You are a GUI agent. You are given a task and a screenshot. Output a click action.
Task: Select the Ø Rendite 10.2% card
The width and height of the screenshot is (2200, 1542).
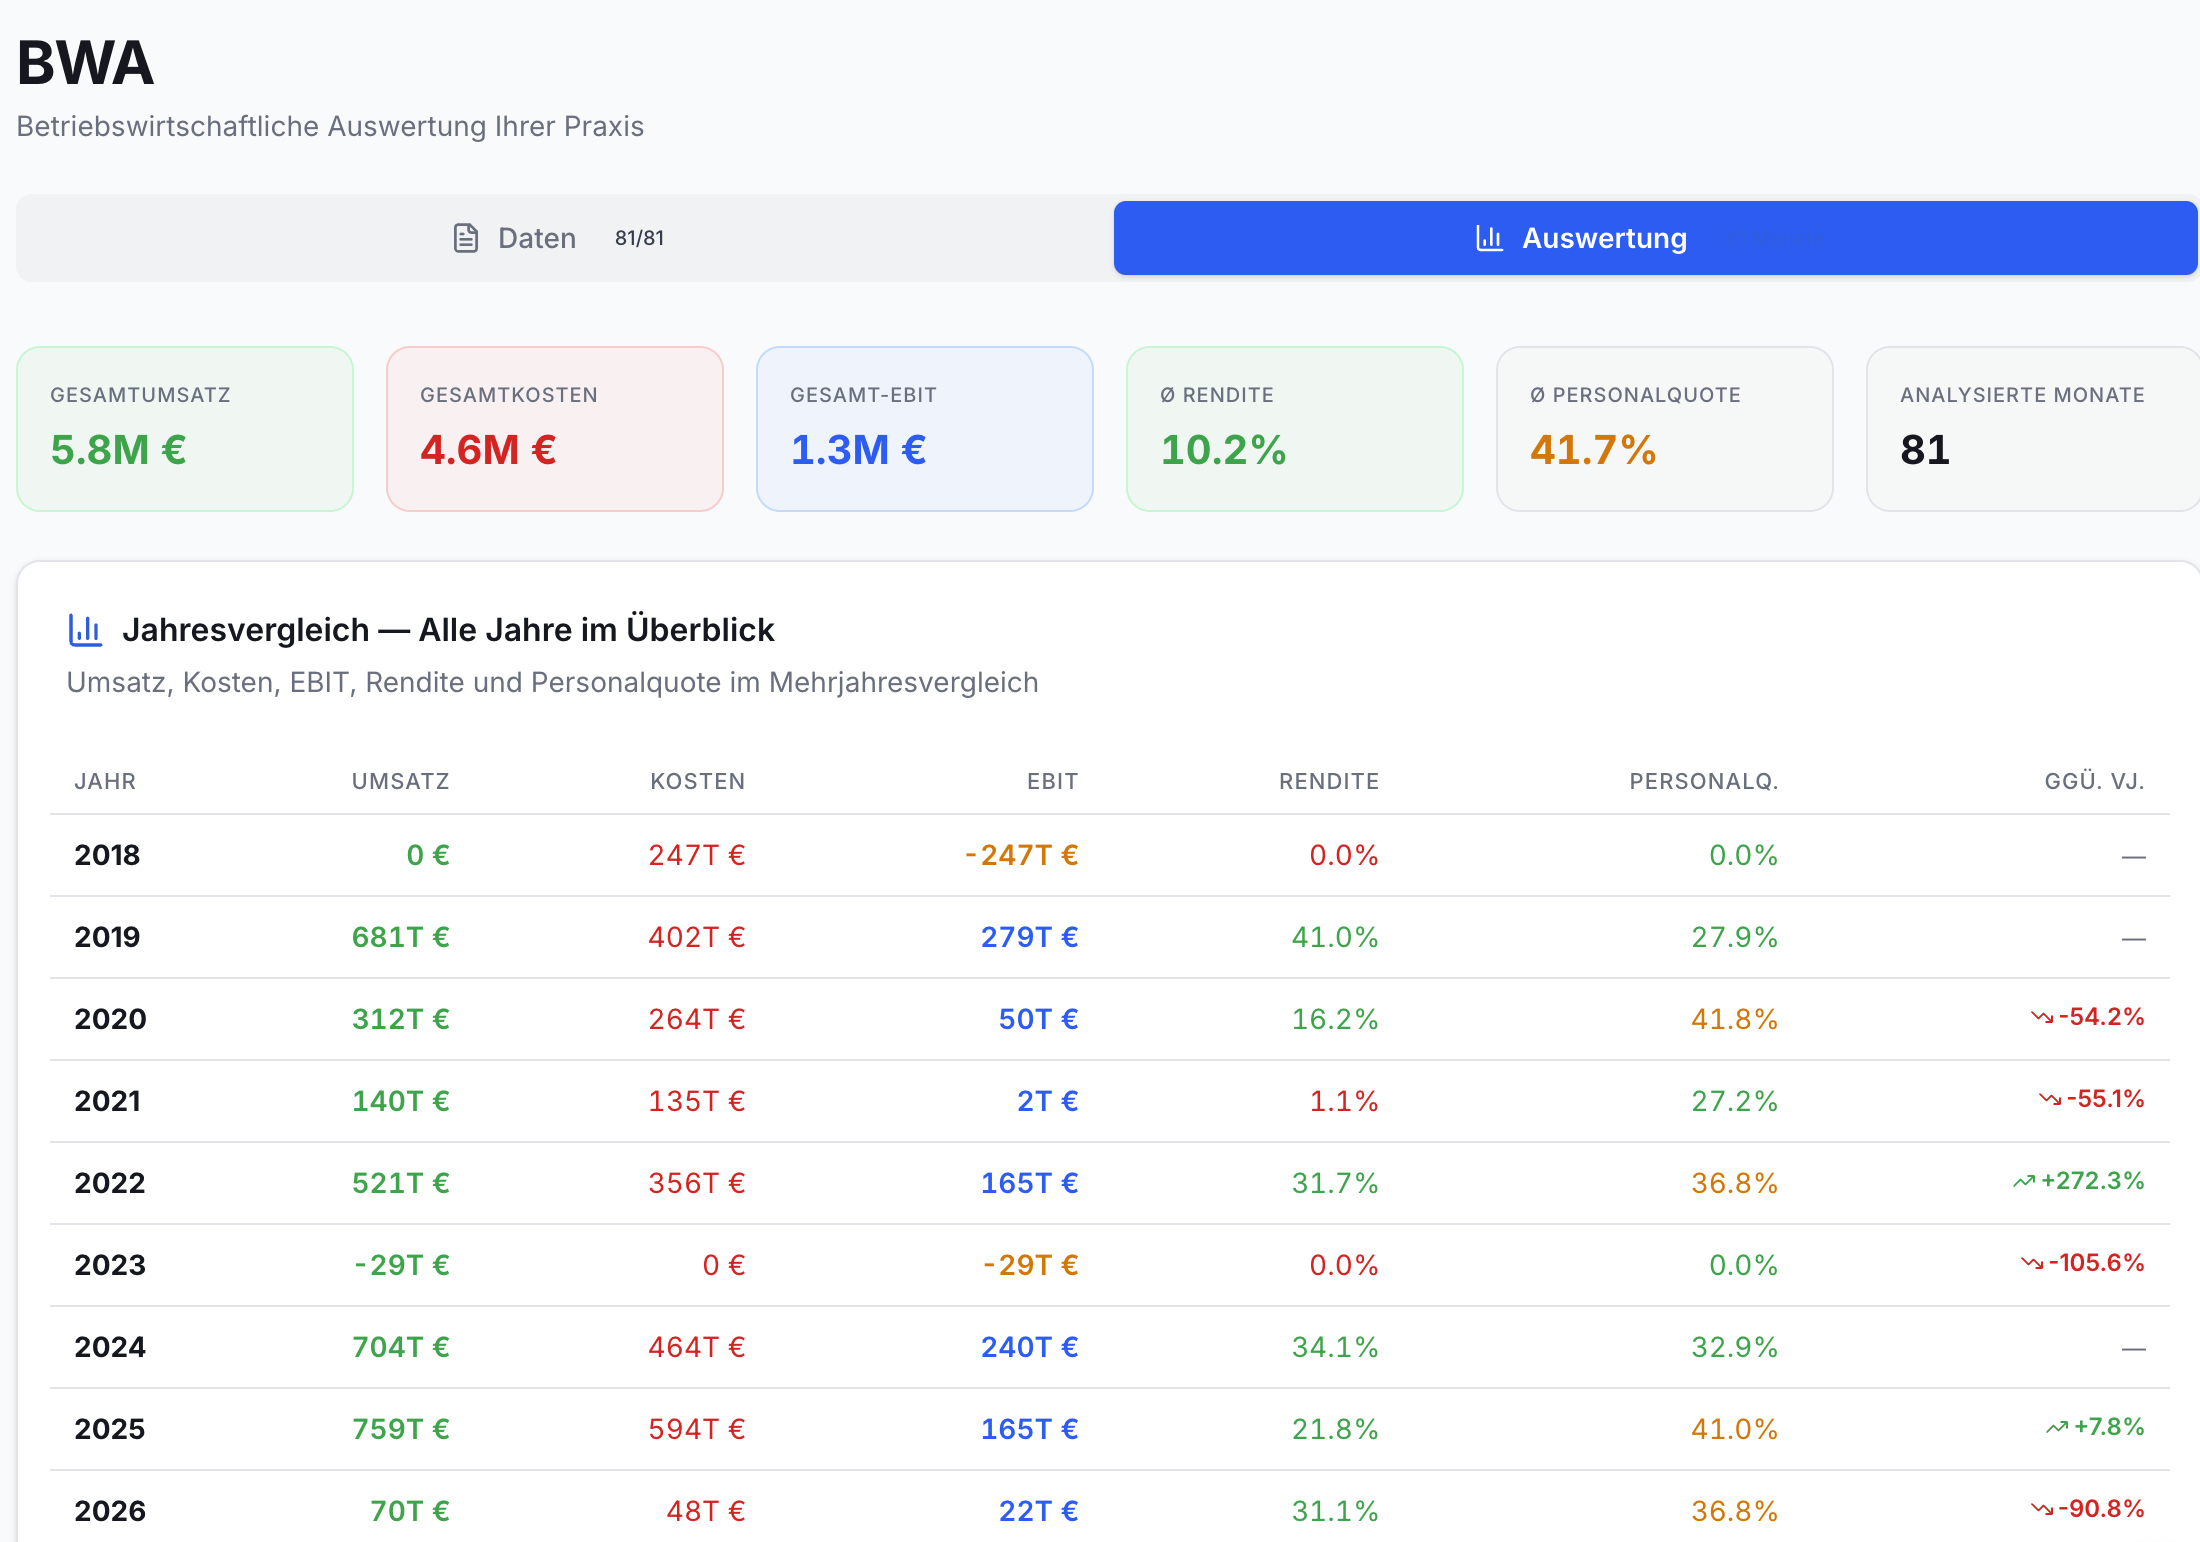1295,429
